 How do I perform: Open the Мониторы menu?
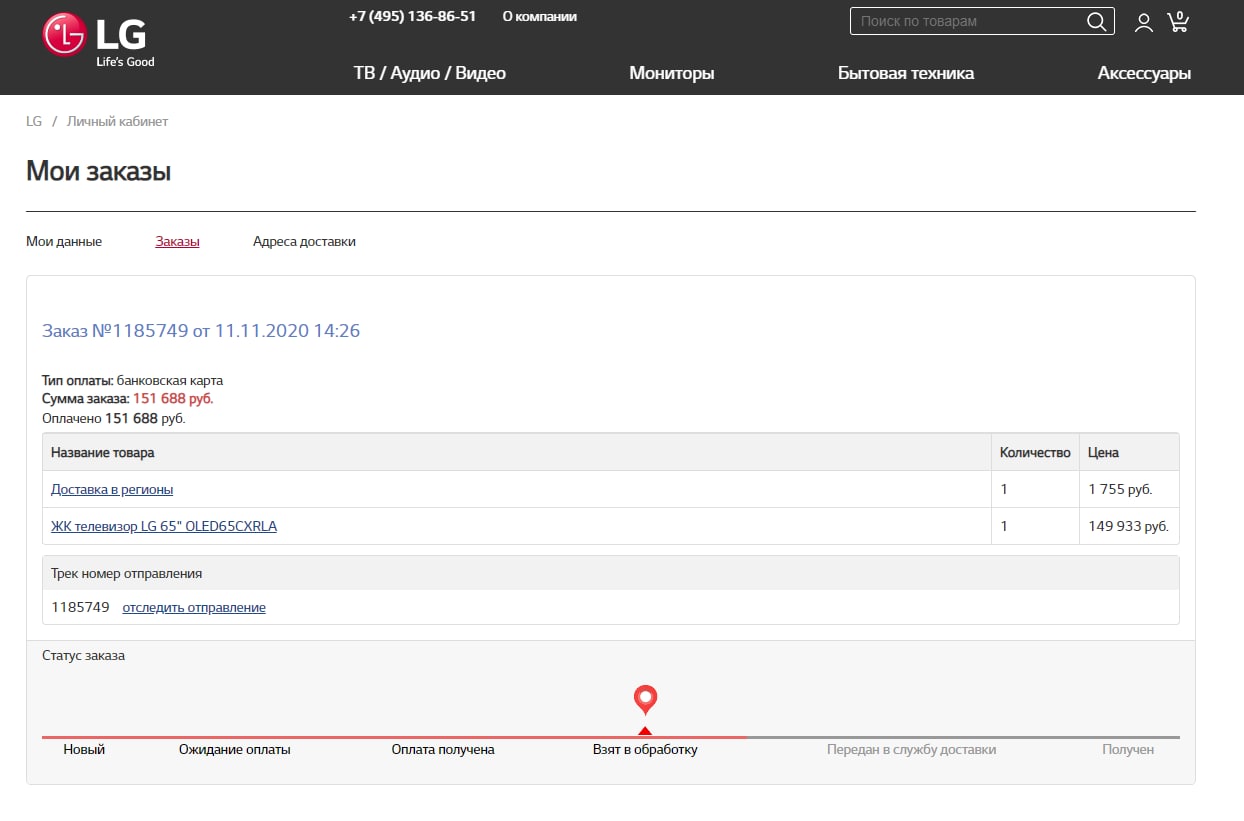[x=671, y=73]
